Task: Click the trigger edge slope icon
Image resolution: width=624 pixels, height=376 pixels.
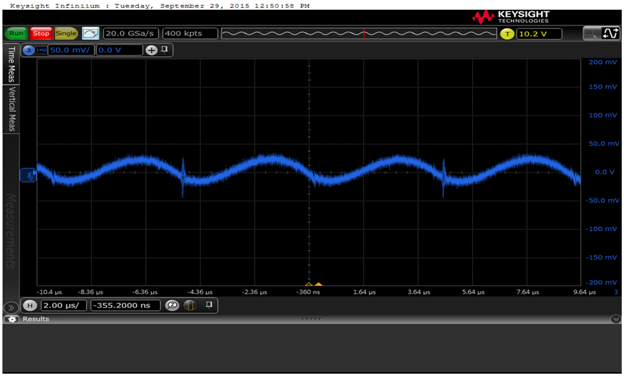Action: [610, 33]
